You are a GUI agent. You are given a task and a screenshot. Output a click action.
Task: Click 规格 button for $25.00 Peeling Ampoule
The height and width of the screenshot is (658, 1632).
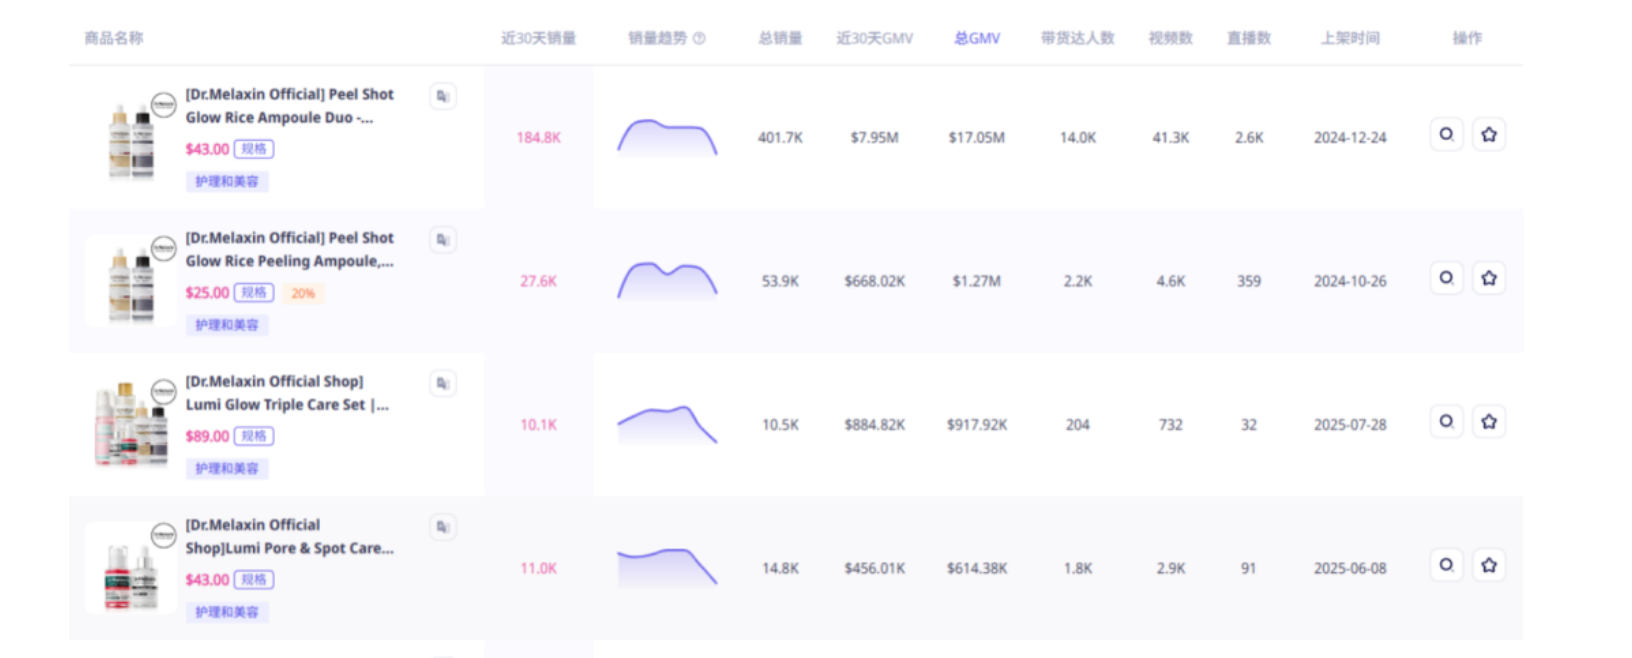(254, 293)
